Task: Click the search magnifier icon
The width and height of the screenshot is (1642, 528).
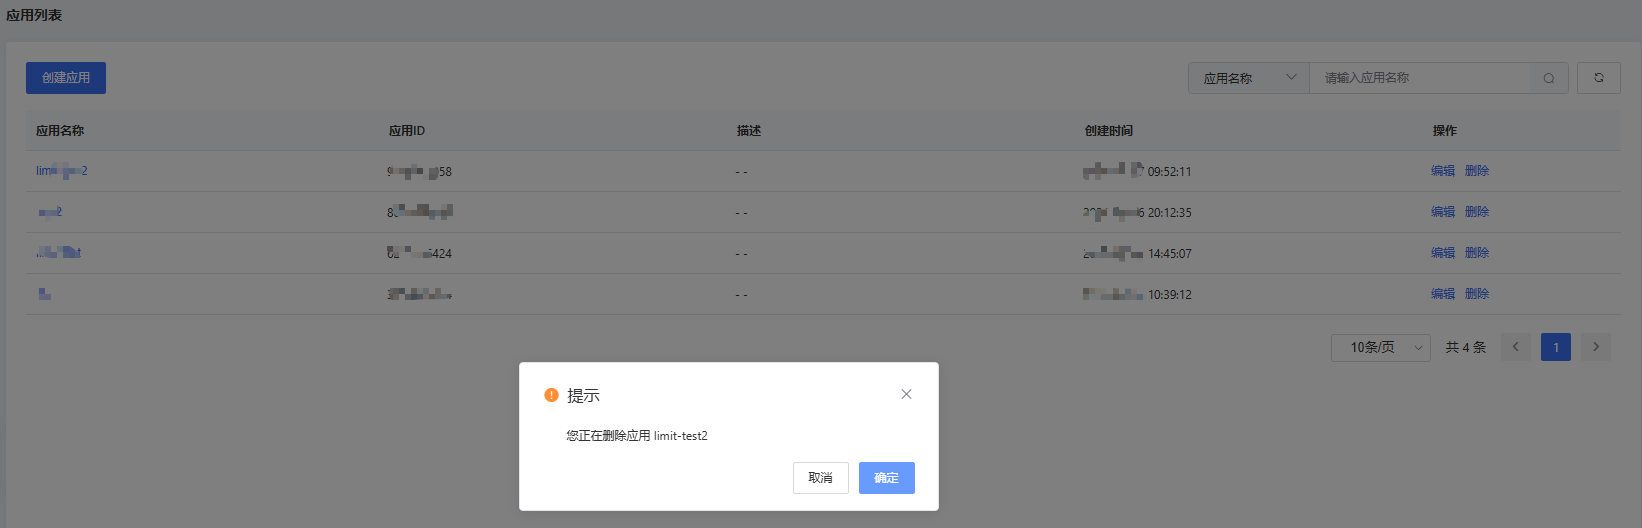Action: (x=1549, y=78)
